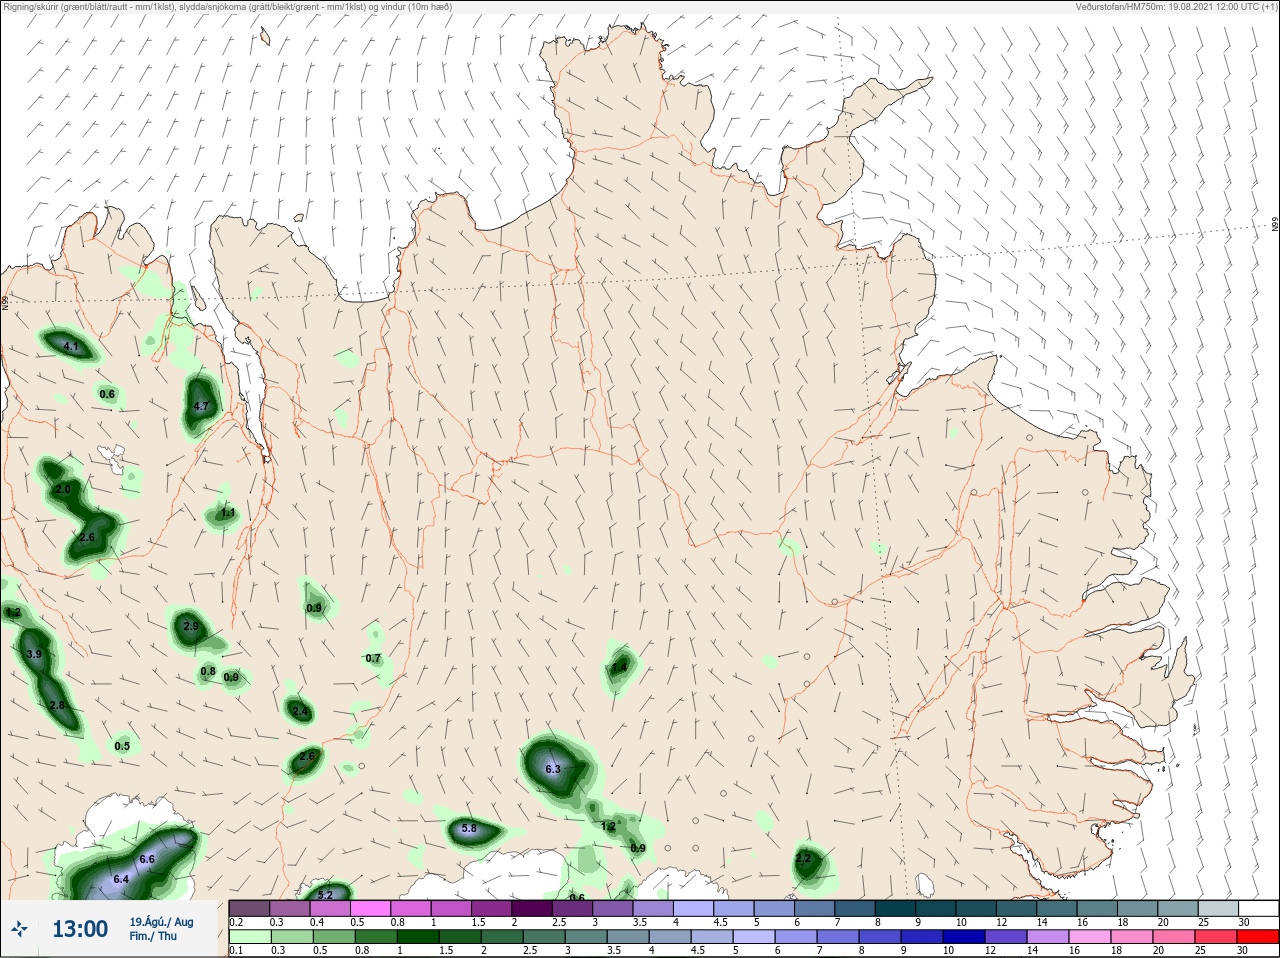
Task: Click the 6.3 precipitation cell value
Action: pyautogui.click(x=553, y=769)
